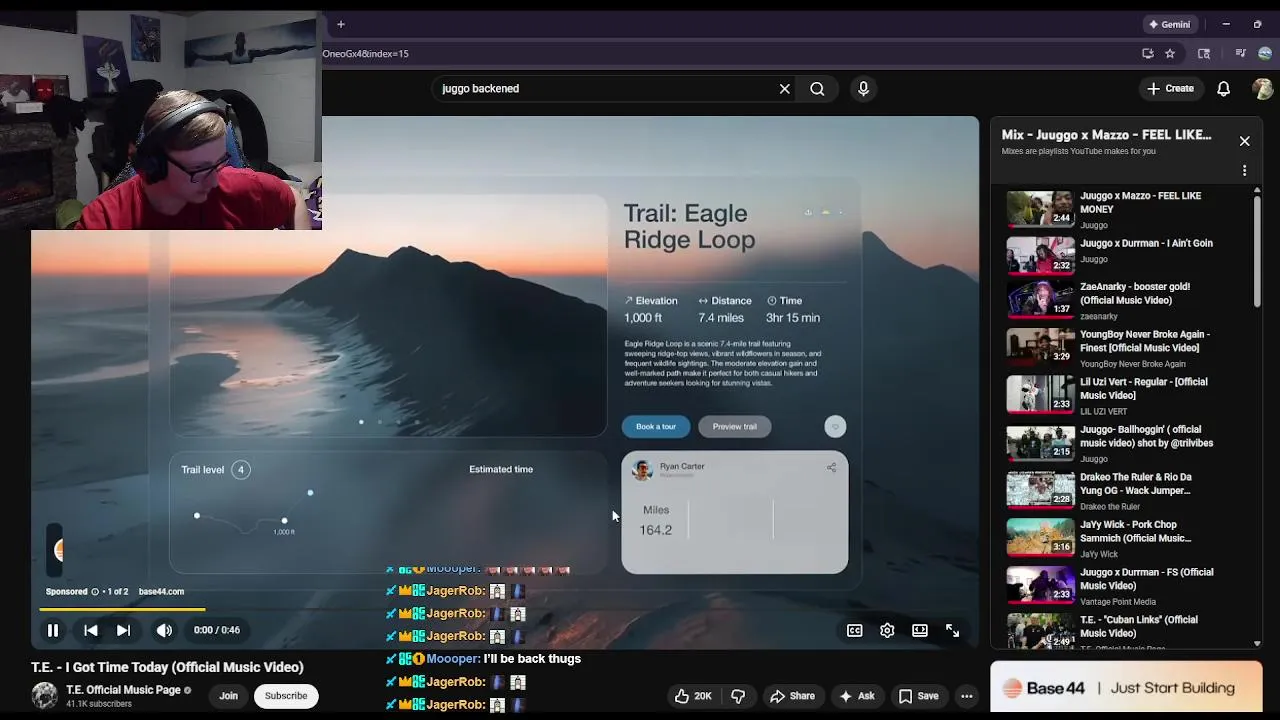The image size is (1280, 720).
Task: Click the share icon on Ryan Carter card
Action: click(x=831, y=467)
